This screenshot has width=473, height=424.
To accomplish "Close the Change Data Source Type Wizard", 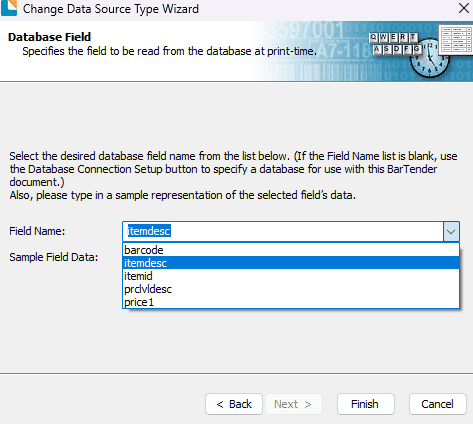I will [x=464, y=8].
